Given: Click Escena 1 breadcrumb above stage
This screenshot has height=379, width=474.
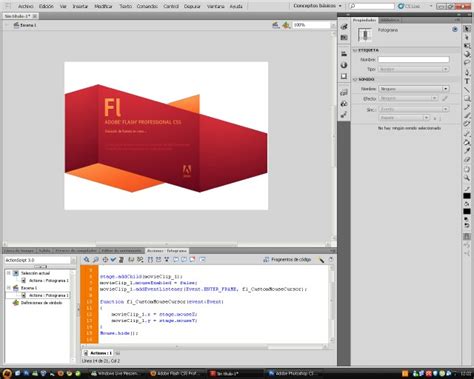Looking at the screenshot, I should 25,25.
